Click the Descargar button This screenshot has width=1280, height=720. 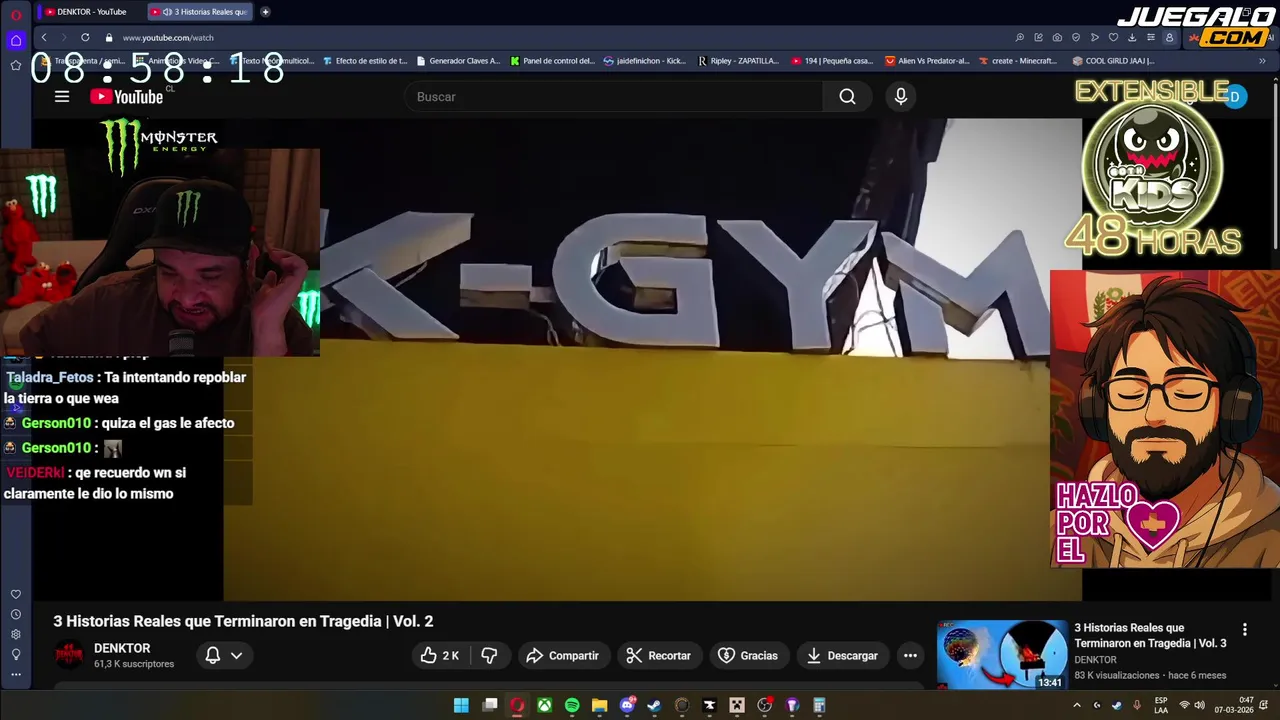point(842,656)
